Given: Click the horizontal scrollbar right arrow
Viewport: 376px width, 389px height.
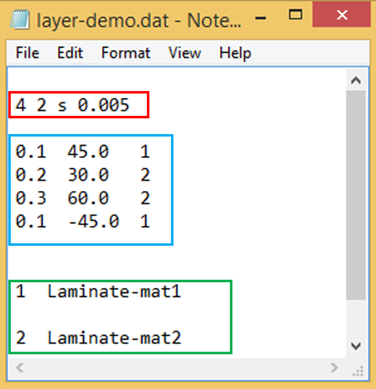Looking at the screenshot, I should (x=334, y=368).
